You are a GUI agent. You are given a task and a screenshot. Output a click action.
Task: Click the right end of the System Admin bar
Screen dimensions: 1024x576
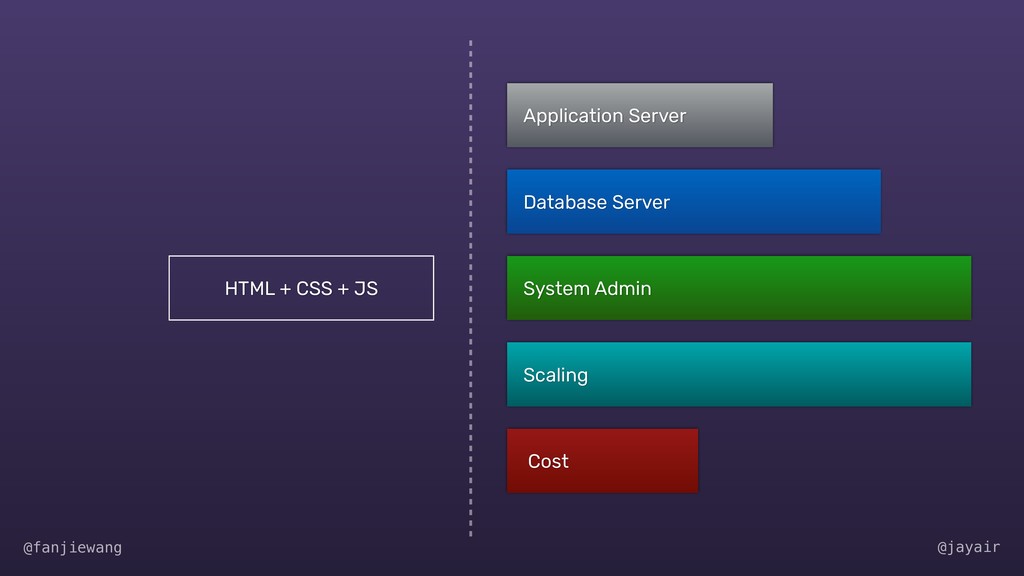958,288
